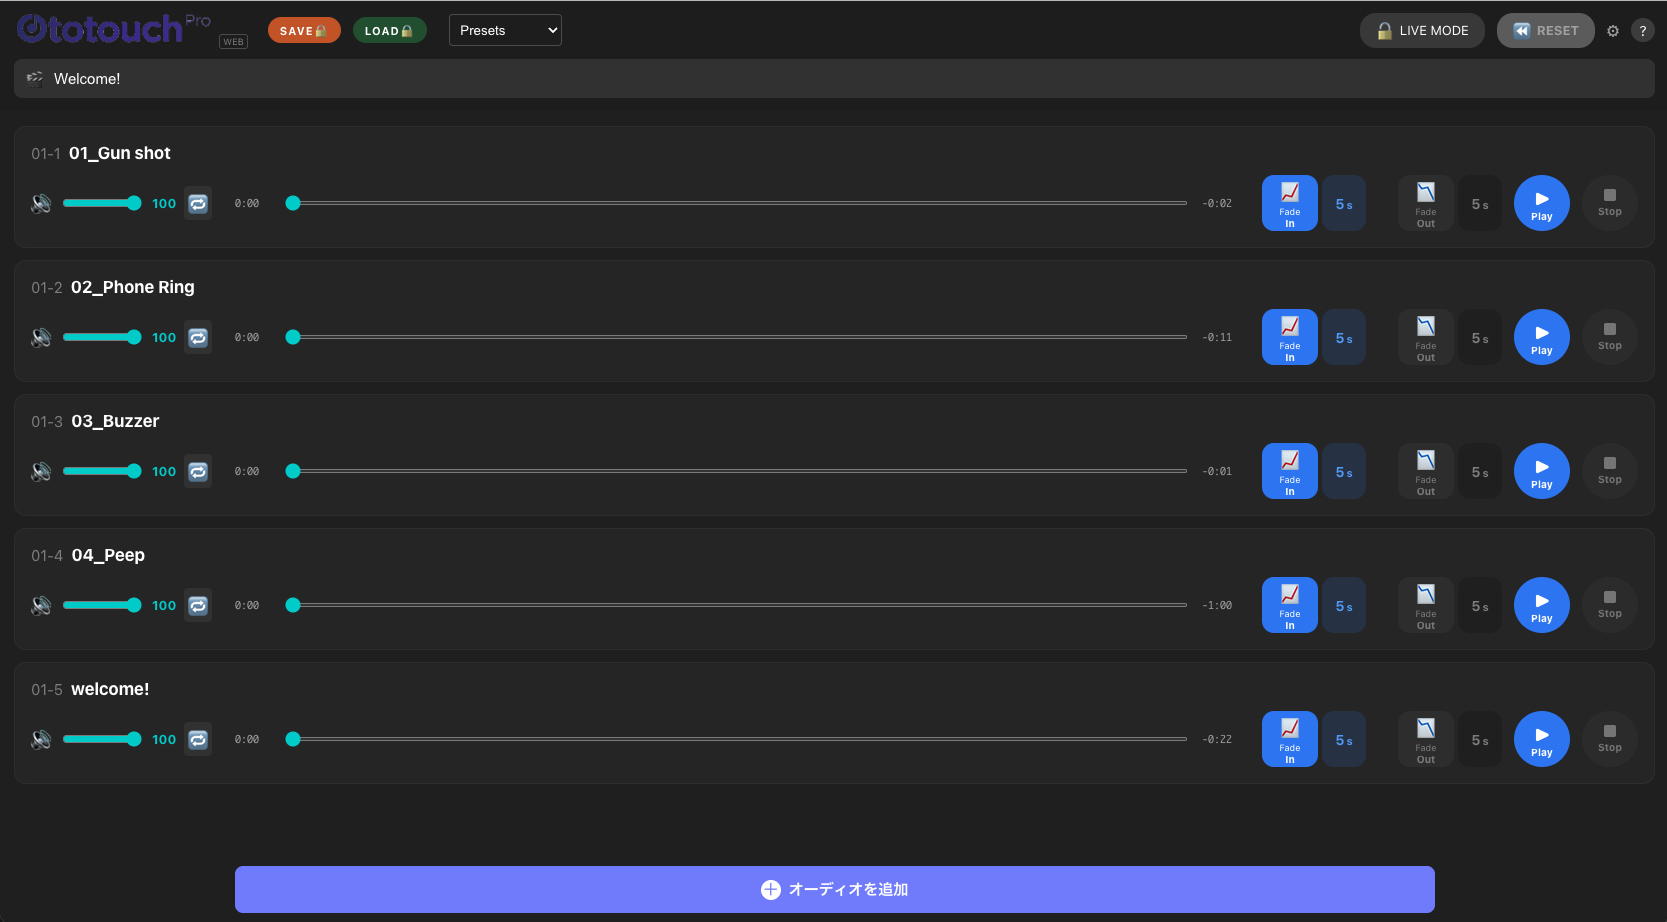Viewport: 1667px width, 922px height.
Task: Stop the 03_Buzzer sound
Action: click(x=1610, y=471)
